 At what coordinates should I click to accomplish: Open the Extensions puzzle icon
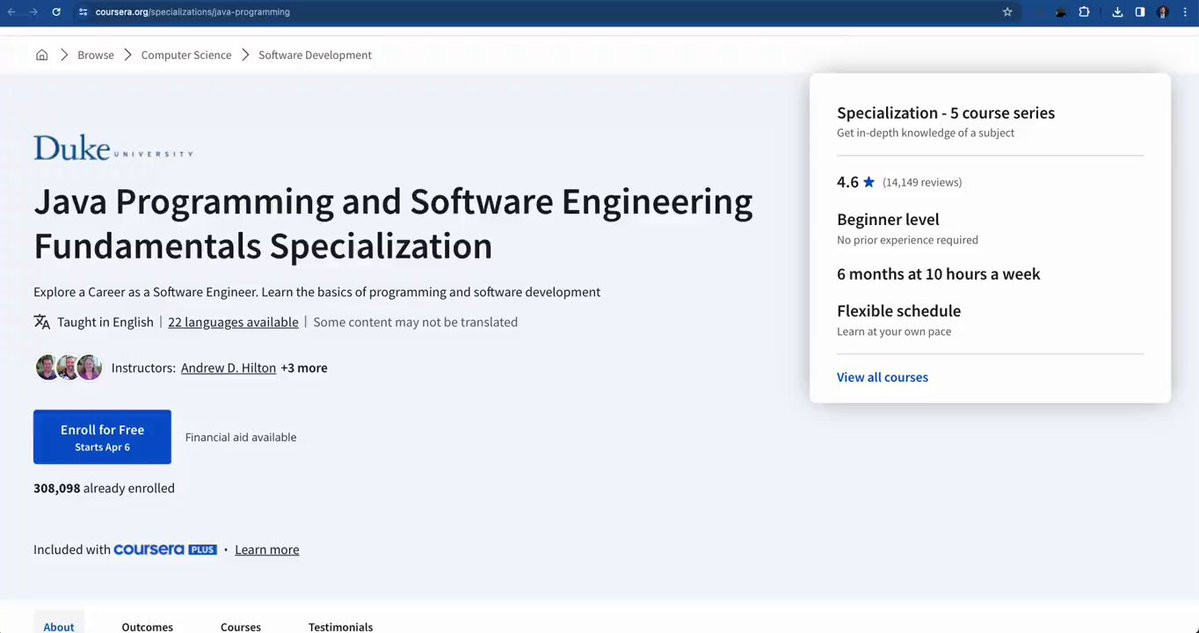tap(1084, 12)
